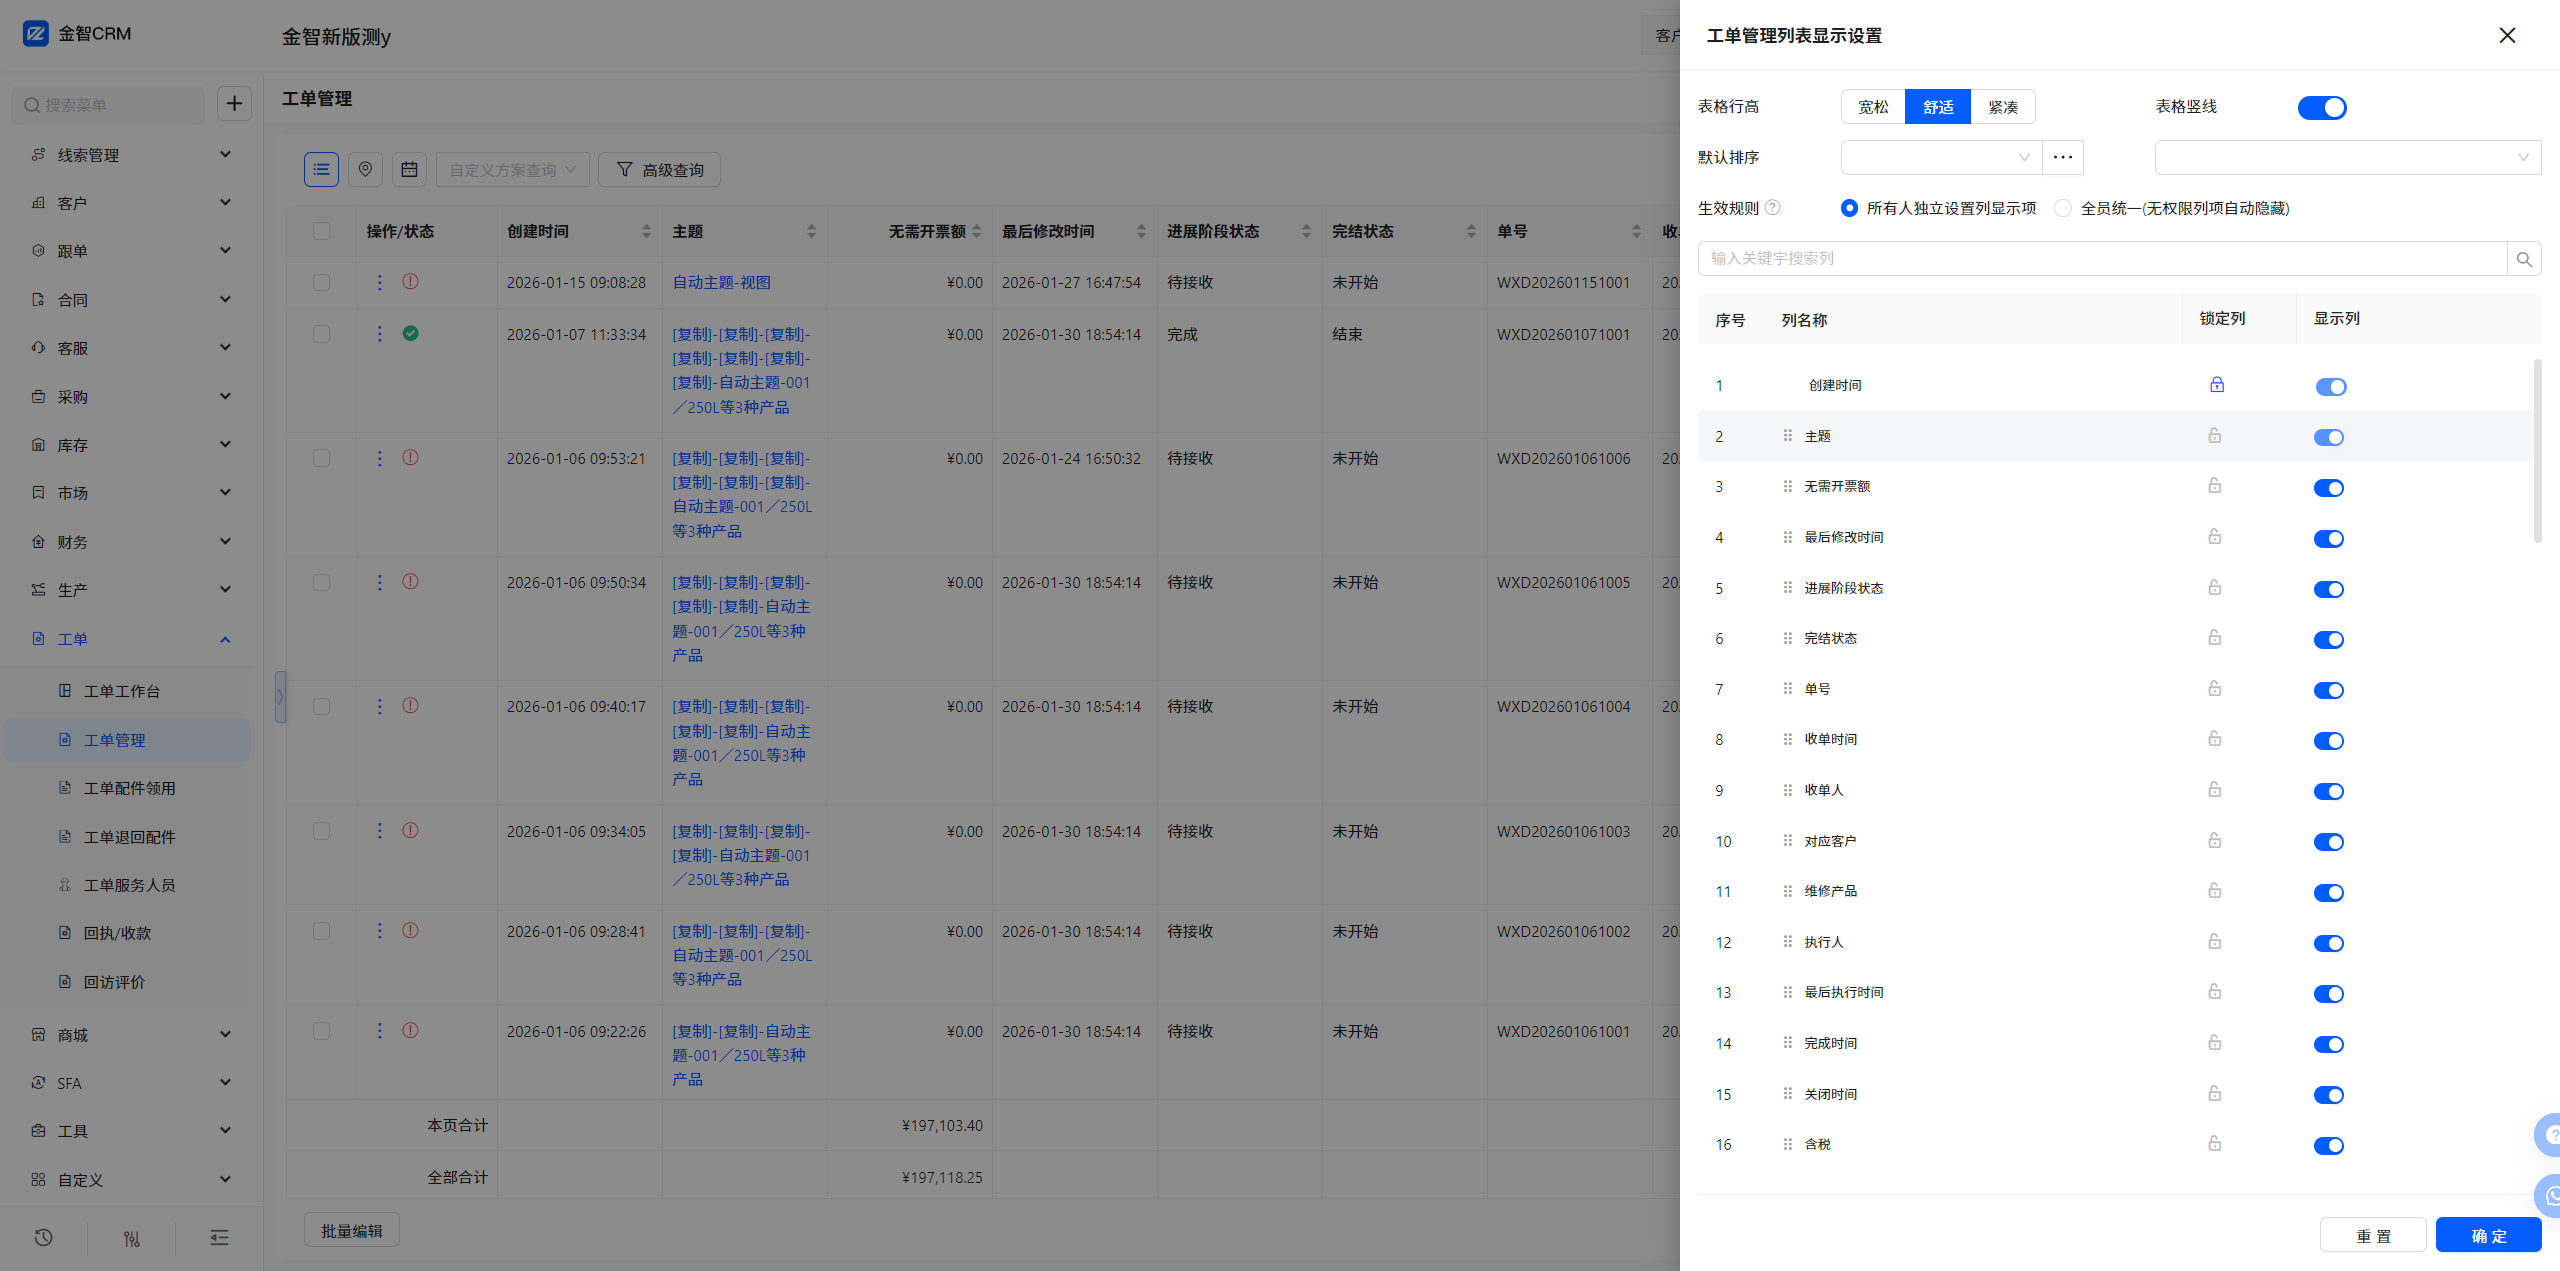Screen dimensions: 2560x1271
Task: Open the sort direction dropdown on right
Action: click(2346, 157)
